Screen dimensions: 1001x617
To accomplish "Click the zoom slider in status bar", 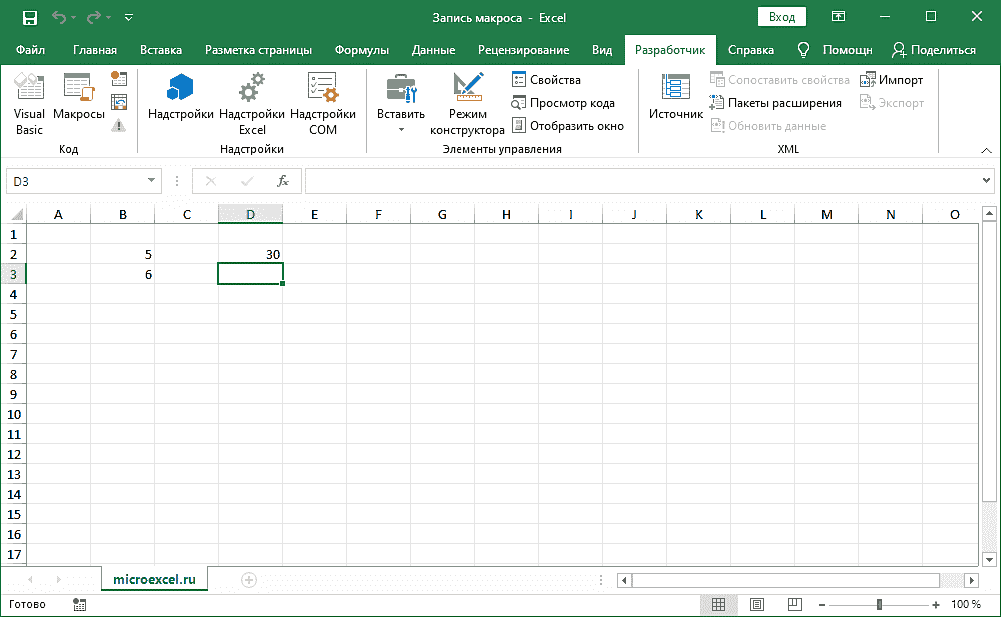I will click(x=879, y=605).
